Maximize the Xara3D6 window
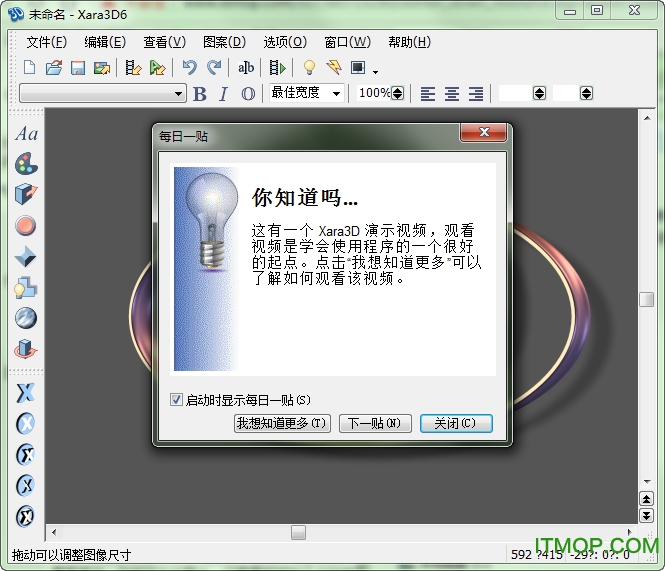The height and width of the screenshot is (571, 665). coord(597,10)
